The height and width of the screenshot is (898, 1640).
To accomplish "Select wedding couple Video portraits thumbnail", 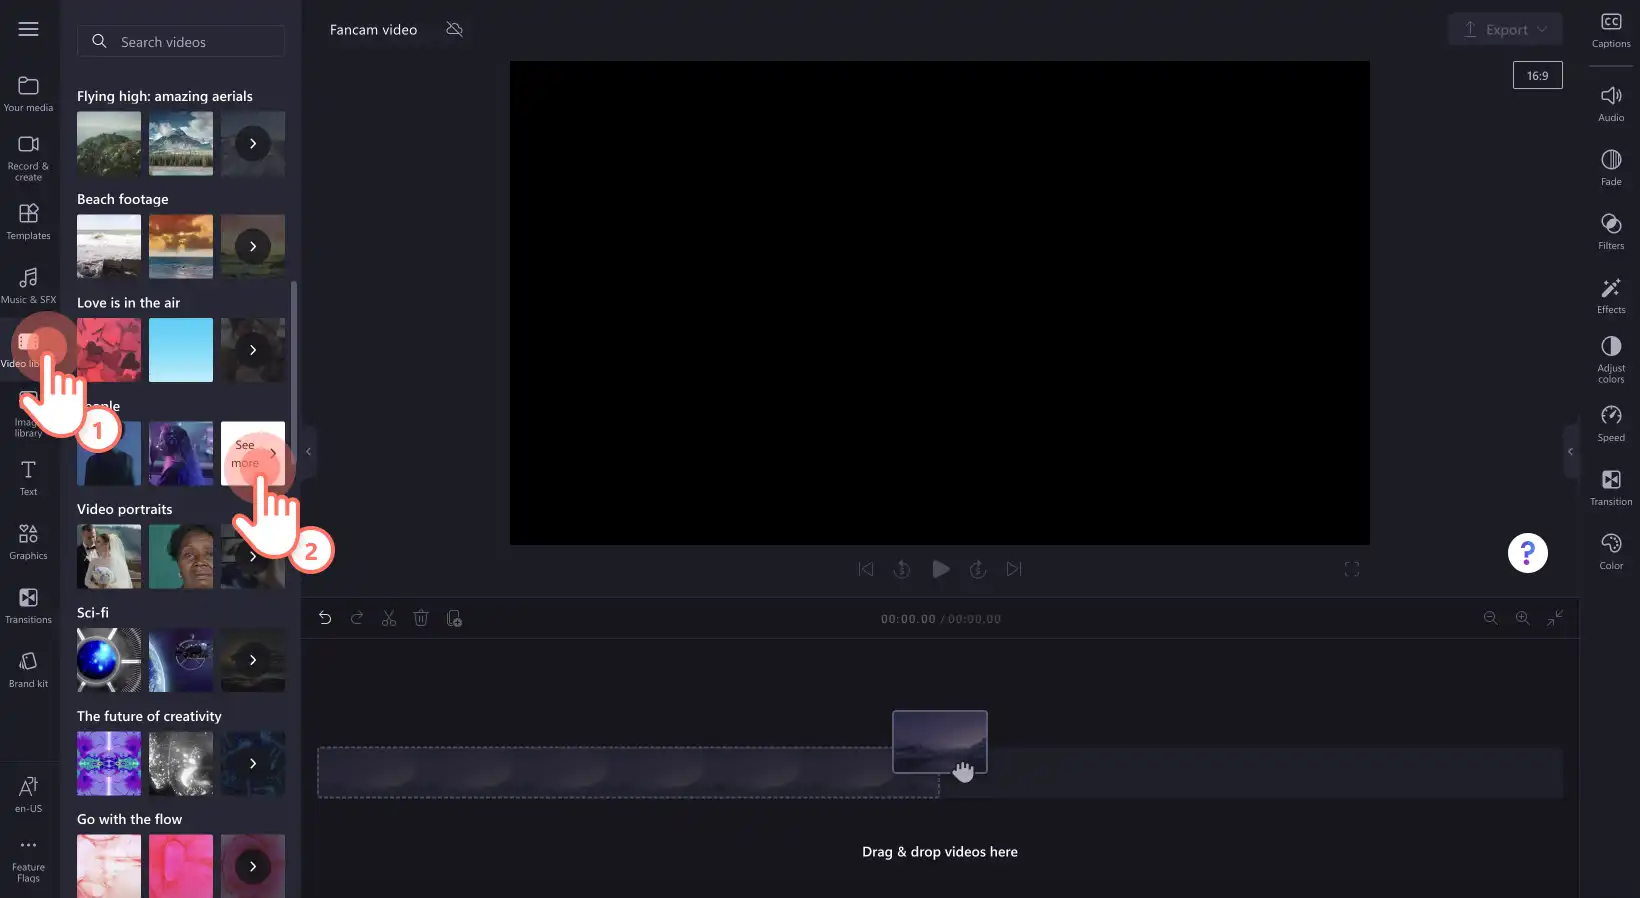I will tap(109, 556).
